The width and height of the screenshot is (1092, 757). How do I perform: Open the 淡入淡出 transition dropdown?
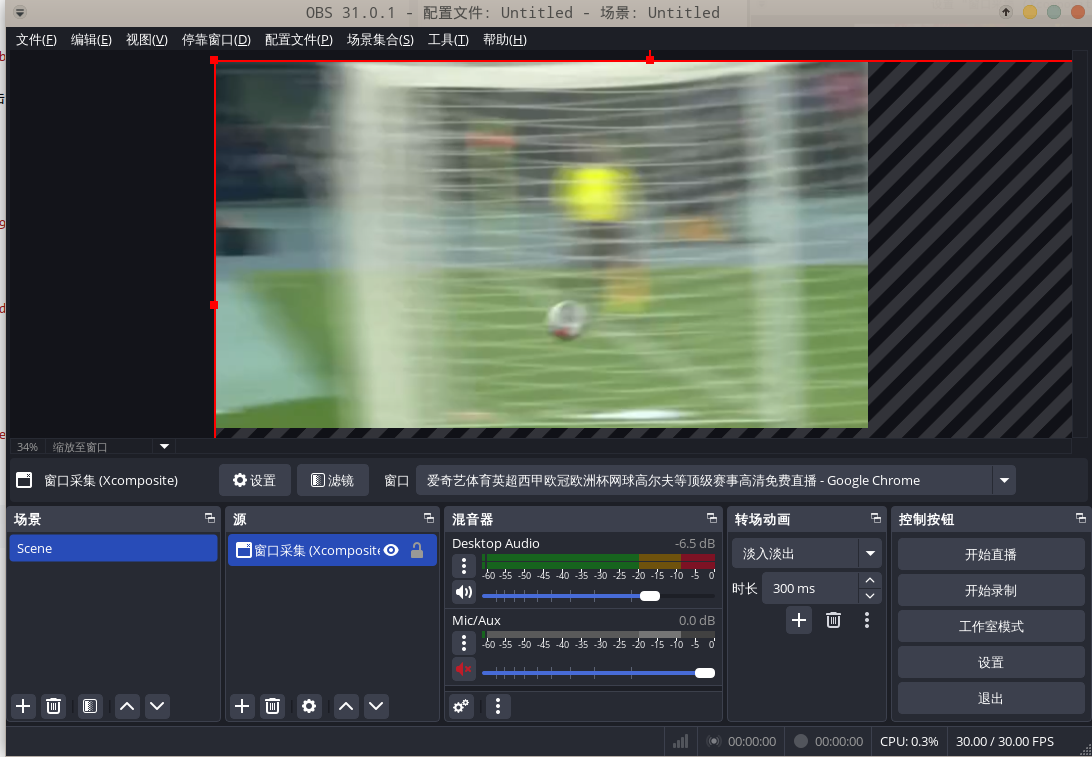coord(870,553)
